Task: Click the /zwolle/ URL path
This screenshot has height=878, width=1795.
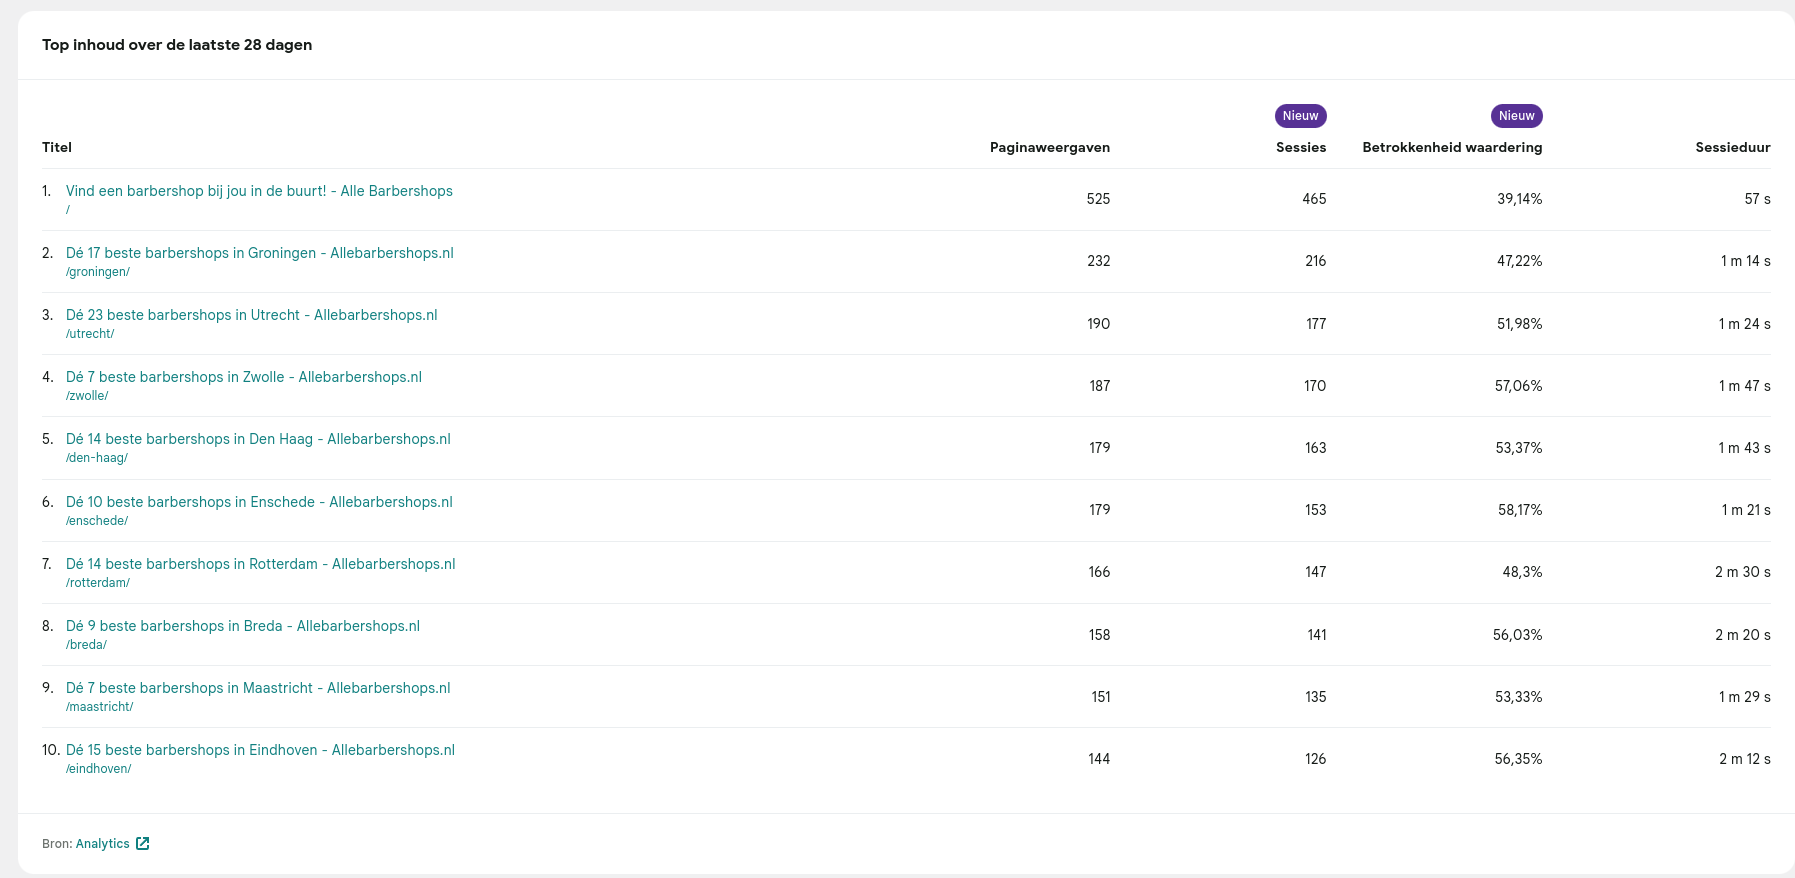Action: pyautogui.click(x=87, y=396)
